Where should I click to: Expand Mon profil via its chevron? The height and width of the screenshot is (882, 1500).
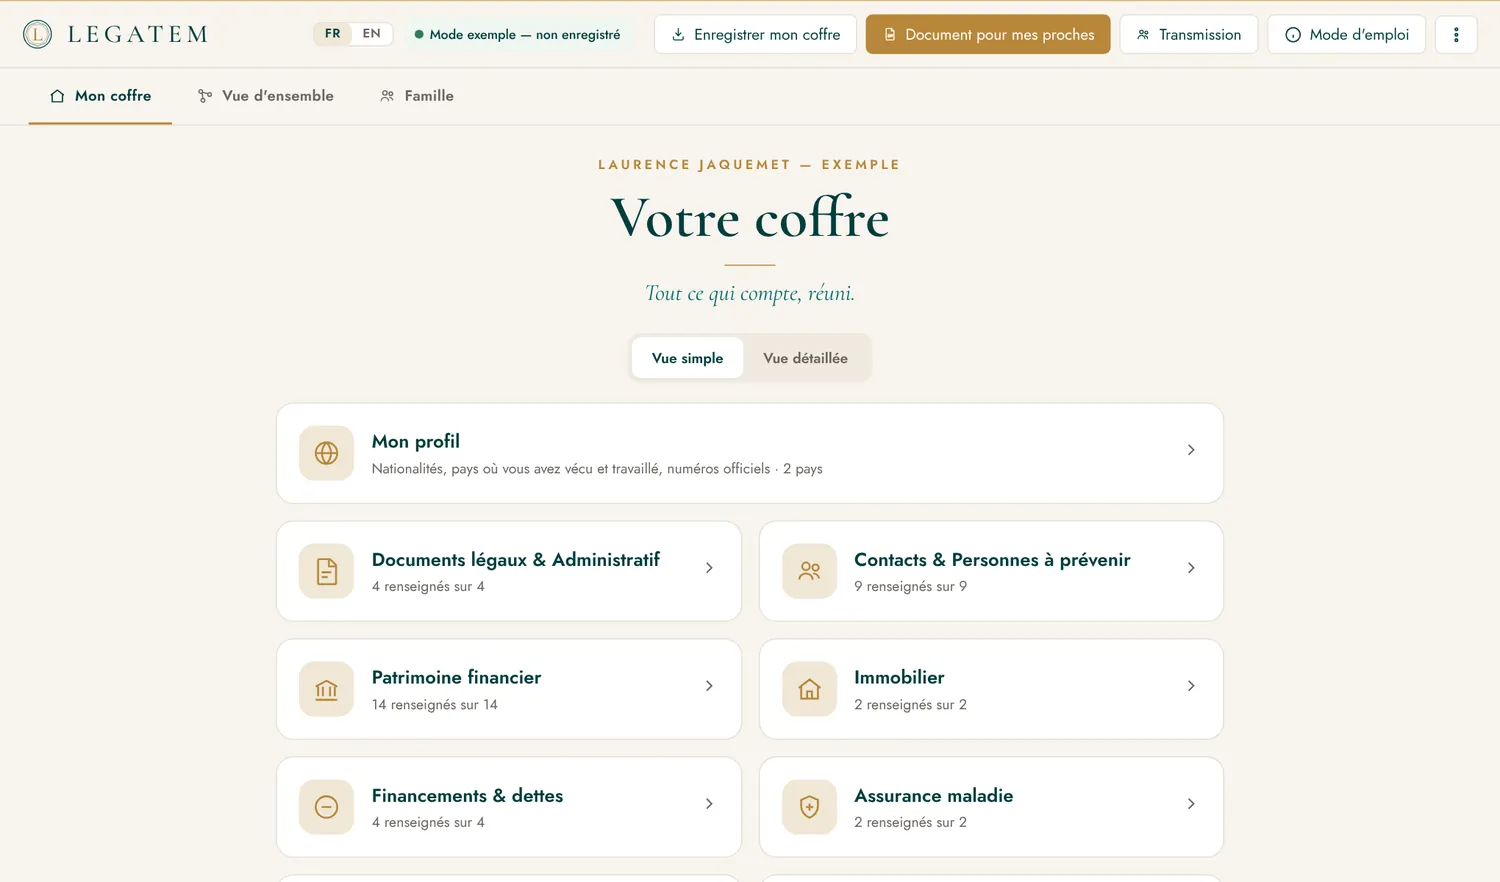1191,450
